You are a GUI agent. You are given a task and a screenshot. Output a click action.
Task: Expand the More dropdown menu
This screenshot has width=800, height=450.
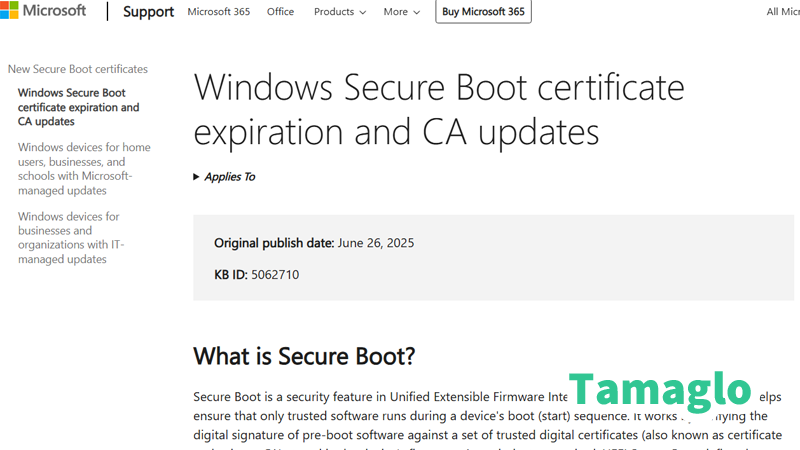tap(401, 12)
